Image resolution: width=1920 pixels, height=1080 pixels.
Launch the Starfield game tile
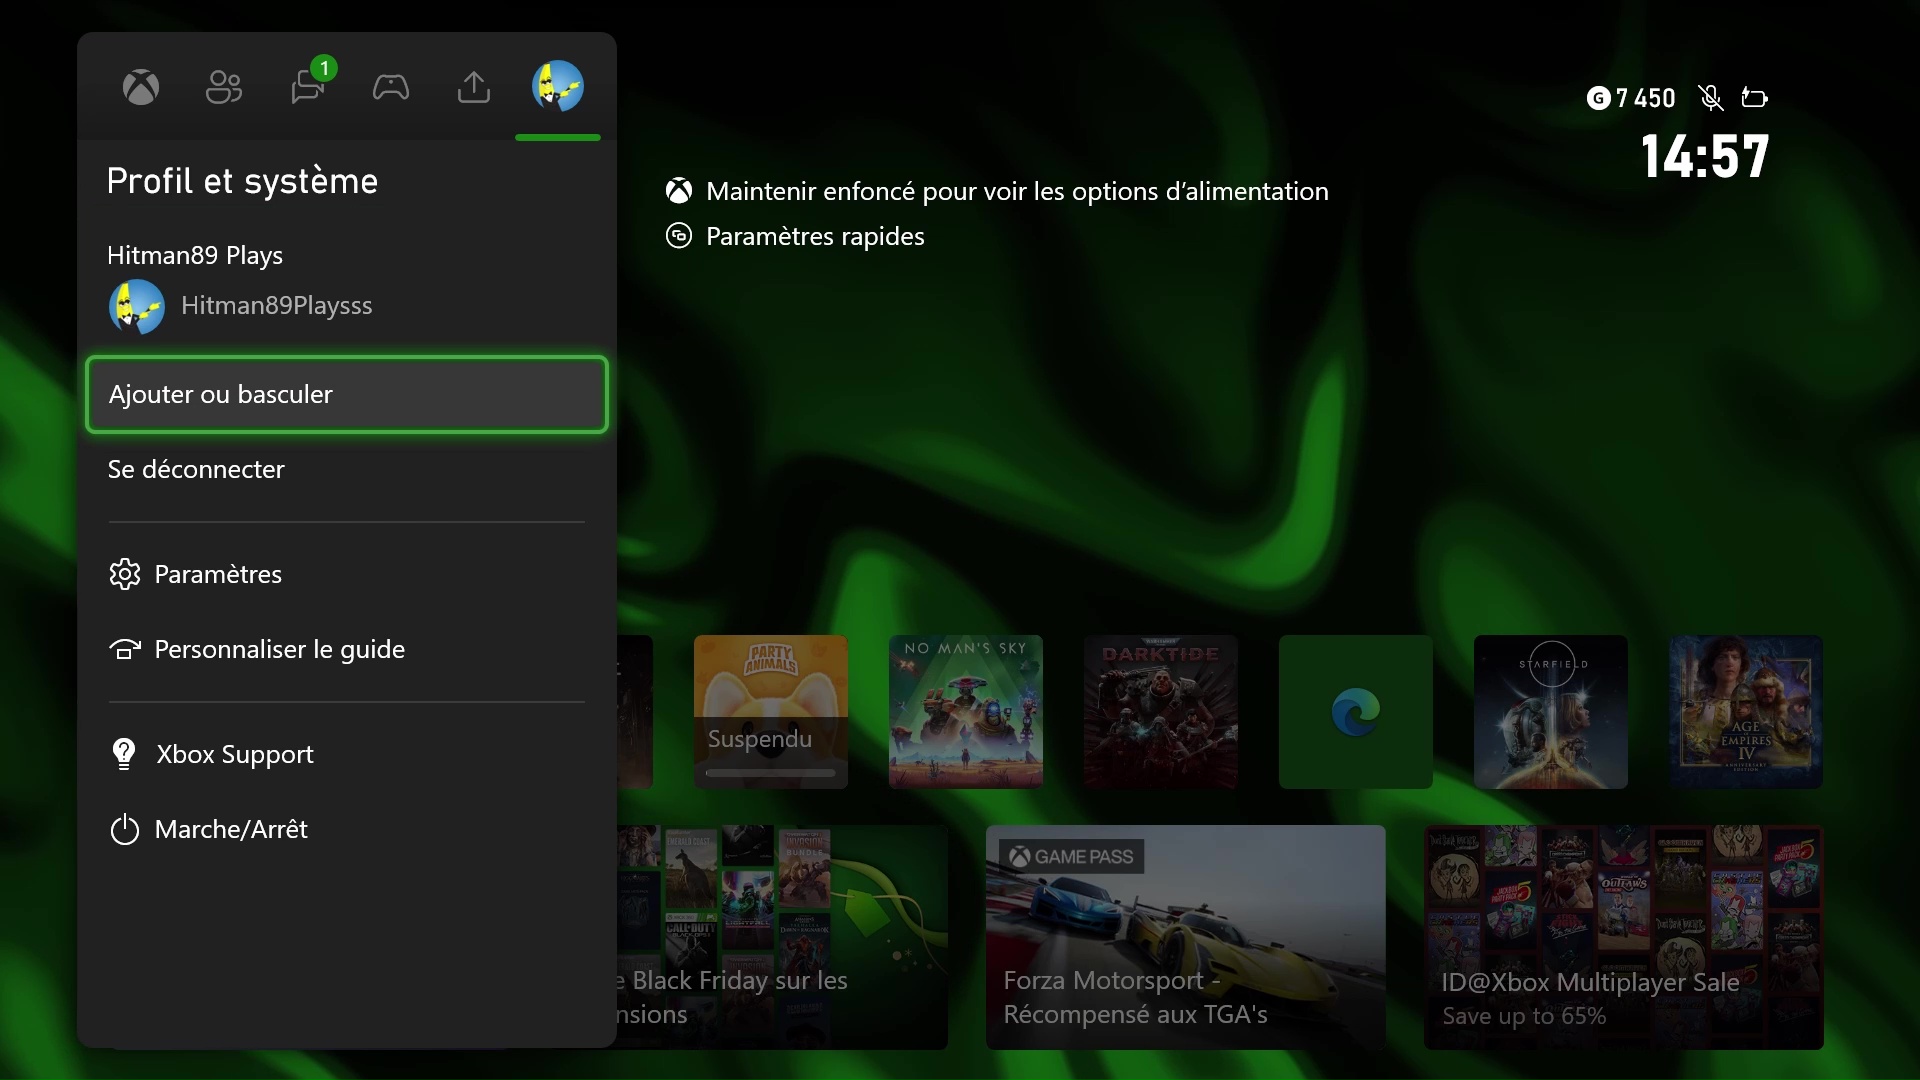[x=1551, y=712]
